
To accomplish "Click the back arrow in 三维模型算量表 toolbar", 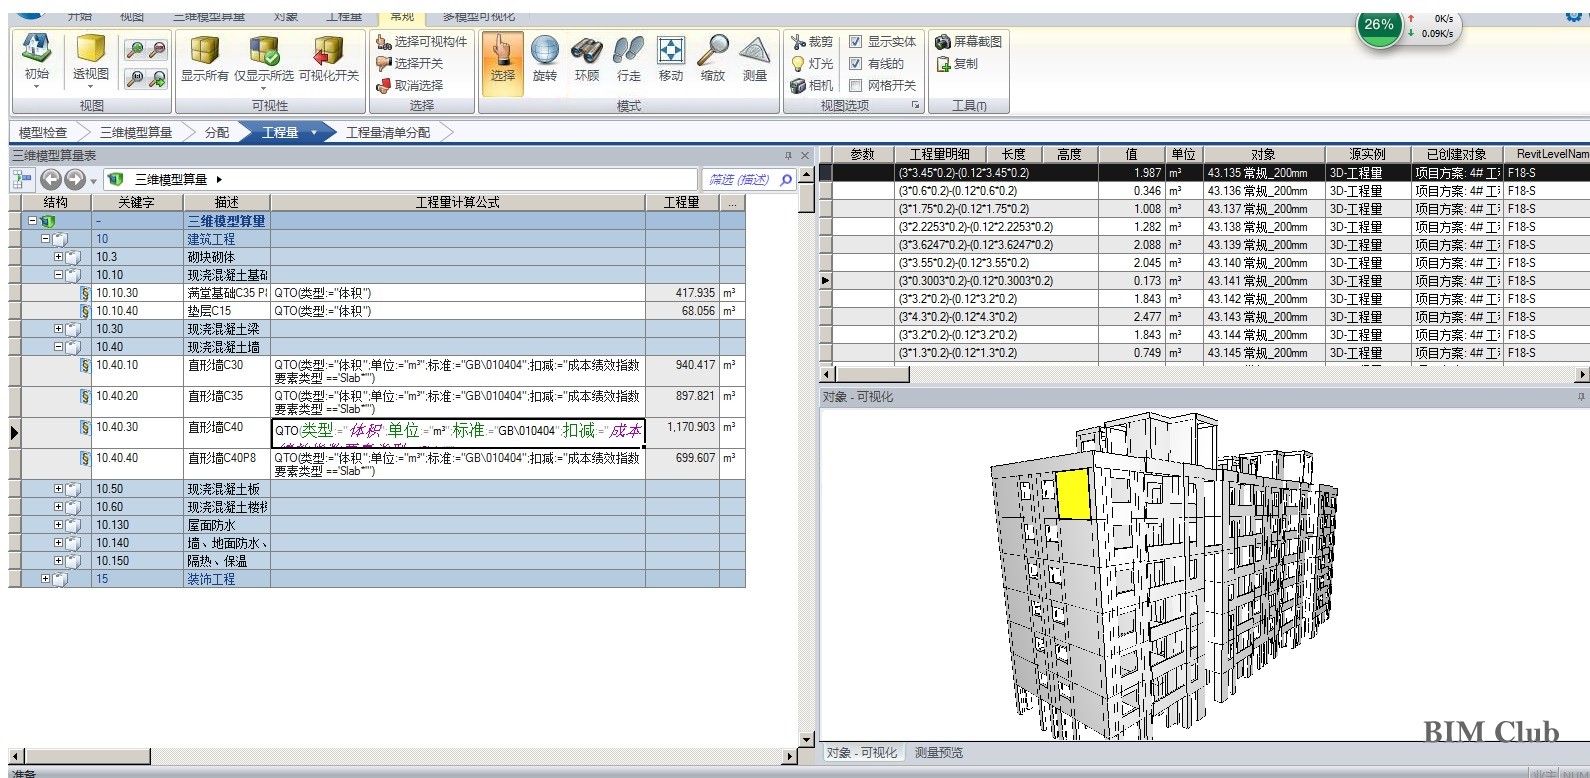I will pyautogui.click(x=51, y=179).
